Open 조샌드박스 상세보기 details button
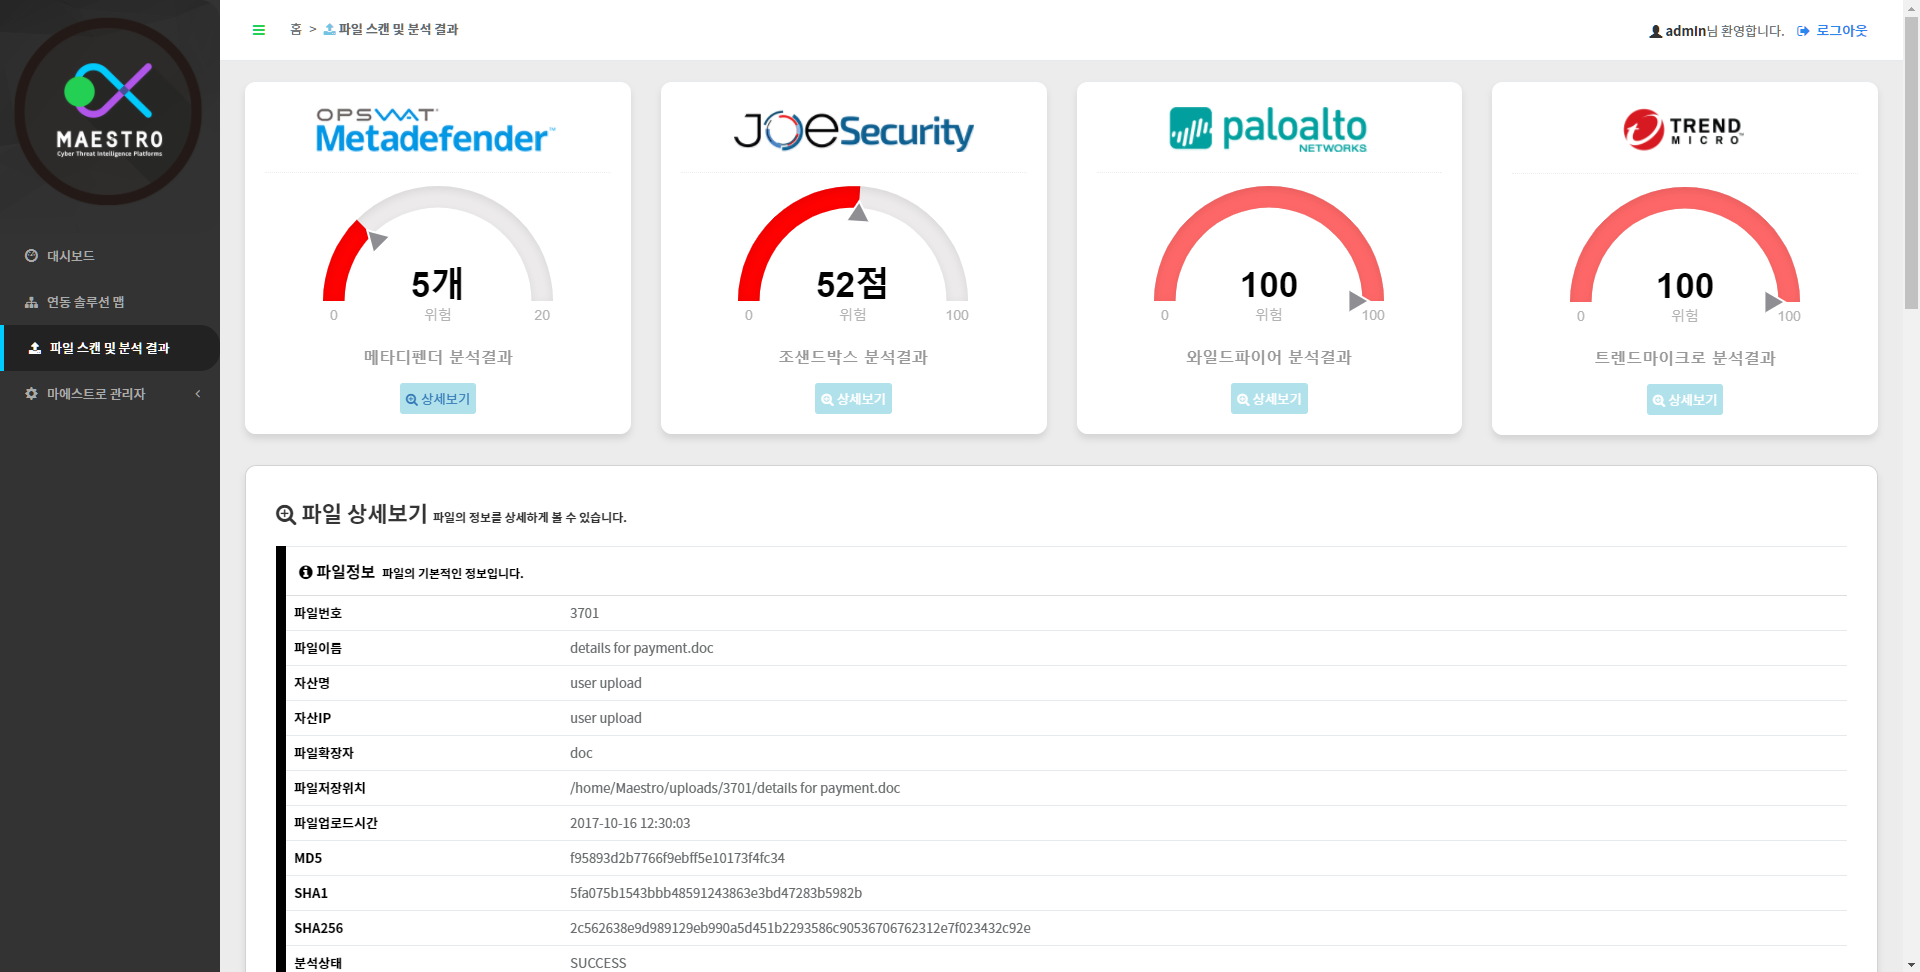 [x=853, y=399]
